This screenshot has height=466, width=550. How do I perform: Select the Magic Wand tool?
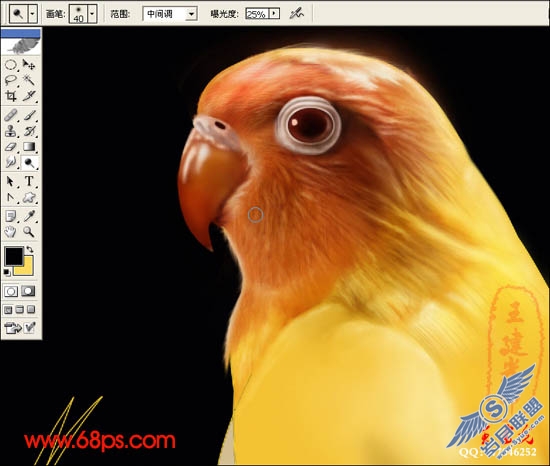(29, 80)
